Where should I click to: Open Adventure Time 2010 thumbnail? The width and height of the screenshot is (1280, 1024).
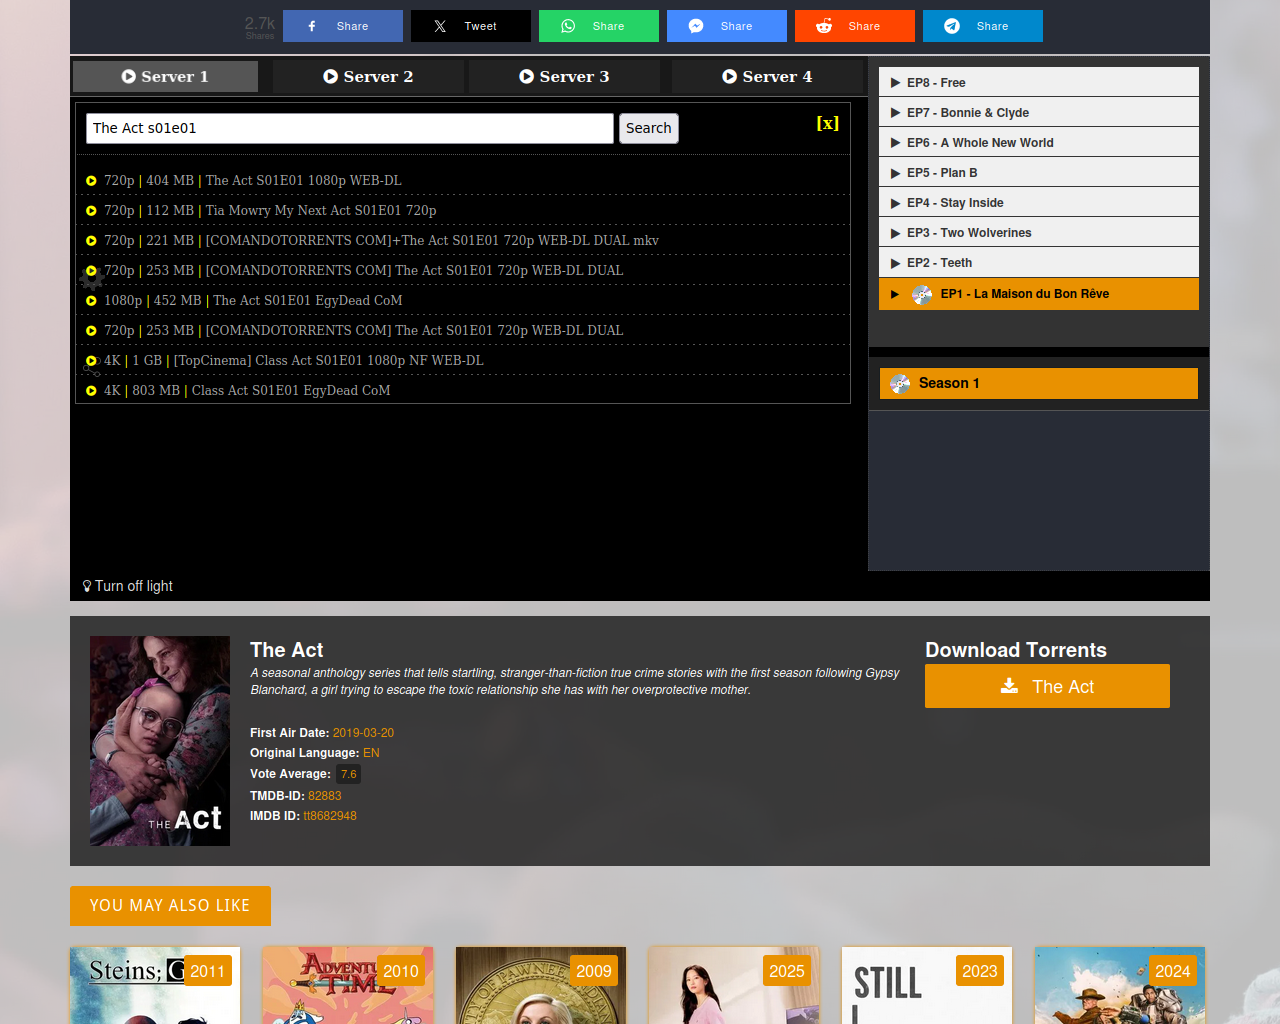point(348,985)
